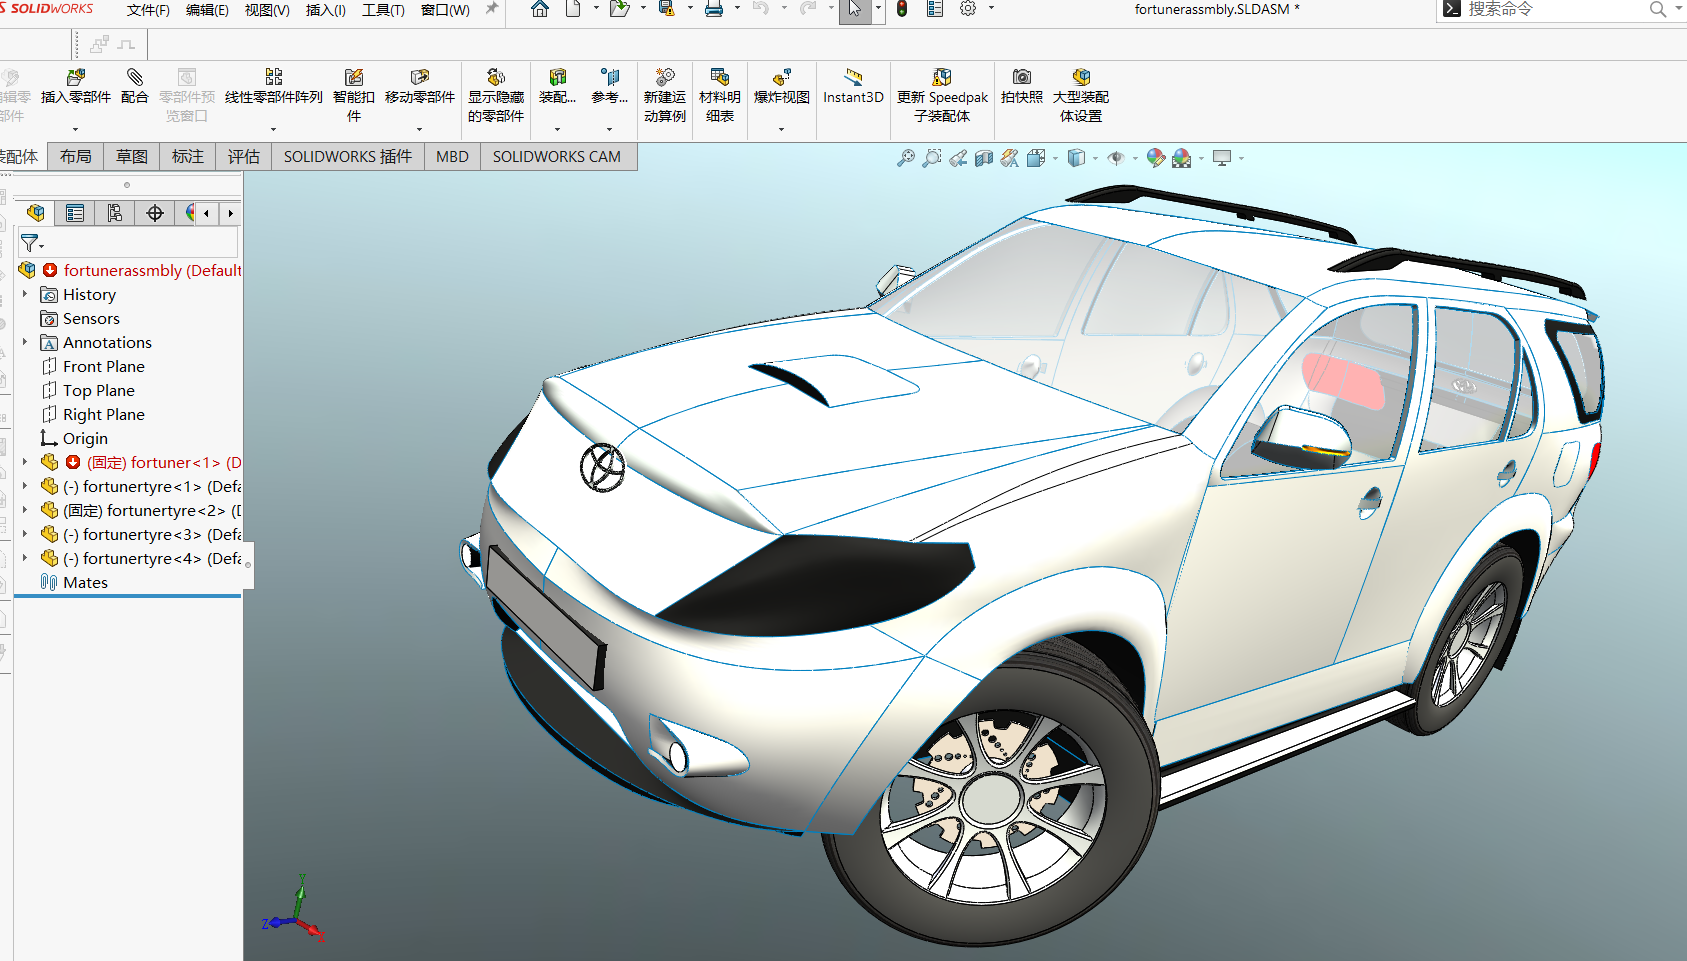Select FeatureManager design tree tab icon

click(36, 213)
